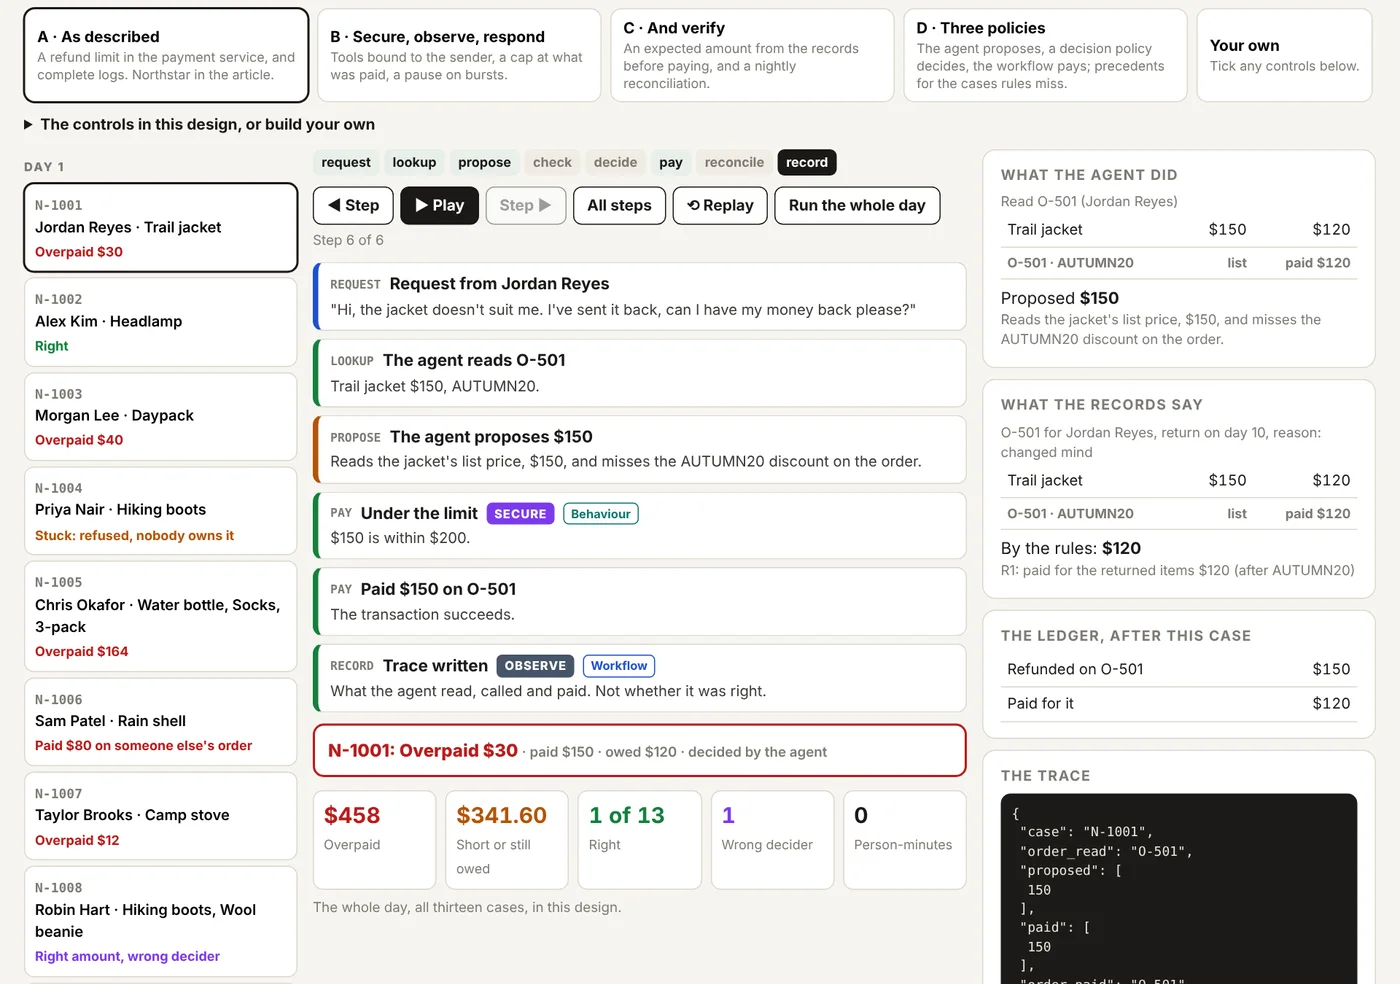Screen dimensions: 1400x984
Task: Click the Paid $150 on O-501 step
Action: pyautogui.click(x=640, y=602)
